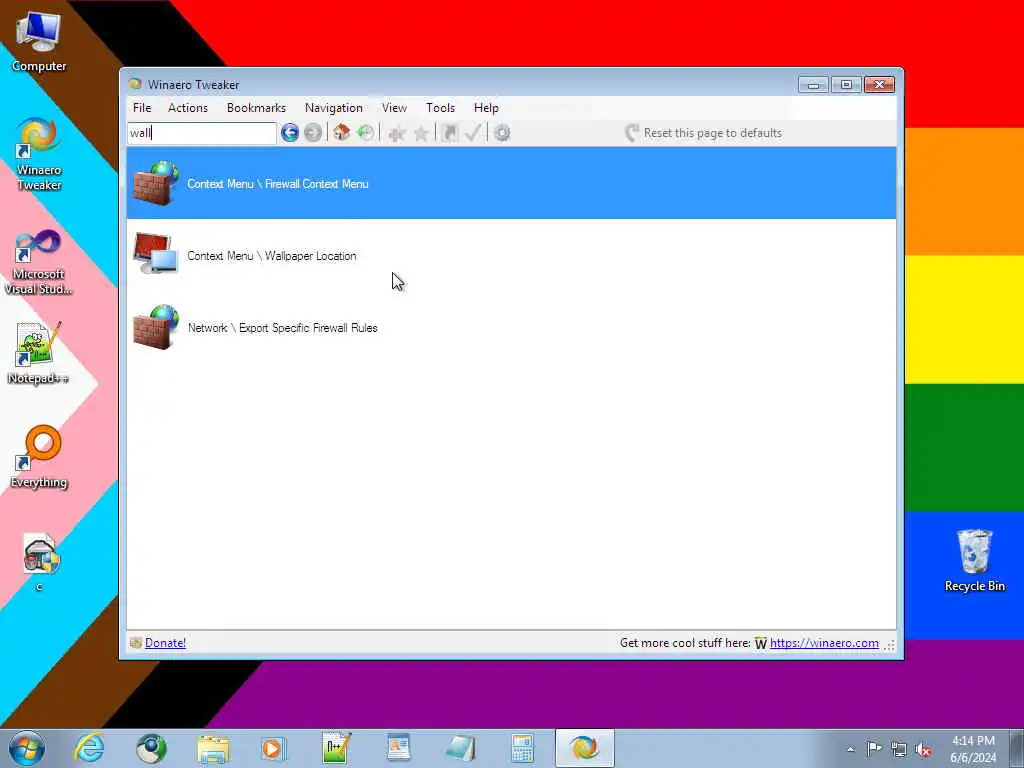Select Context Menu \ Wallpaper Location result

pyautogui.click(x=511, y=255)
